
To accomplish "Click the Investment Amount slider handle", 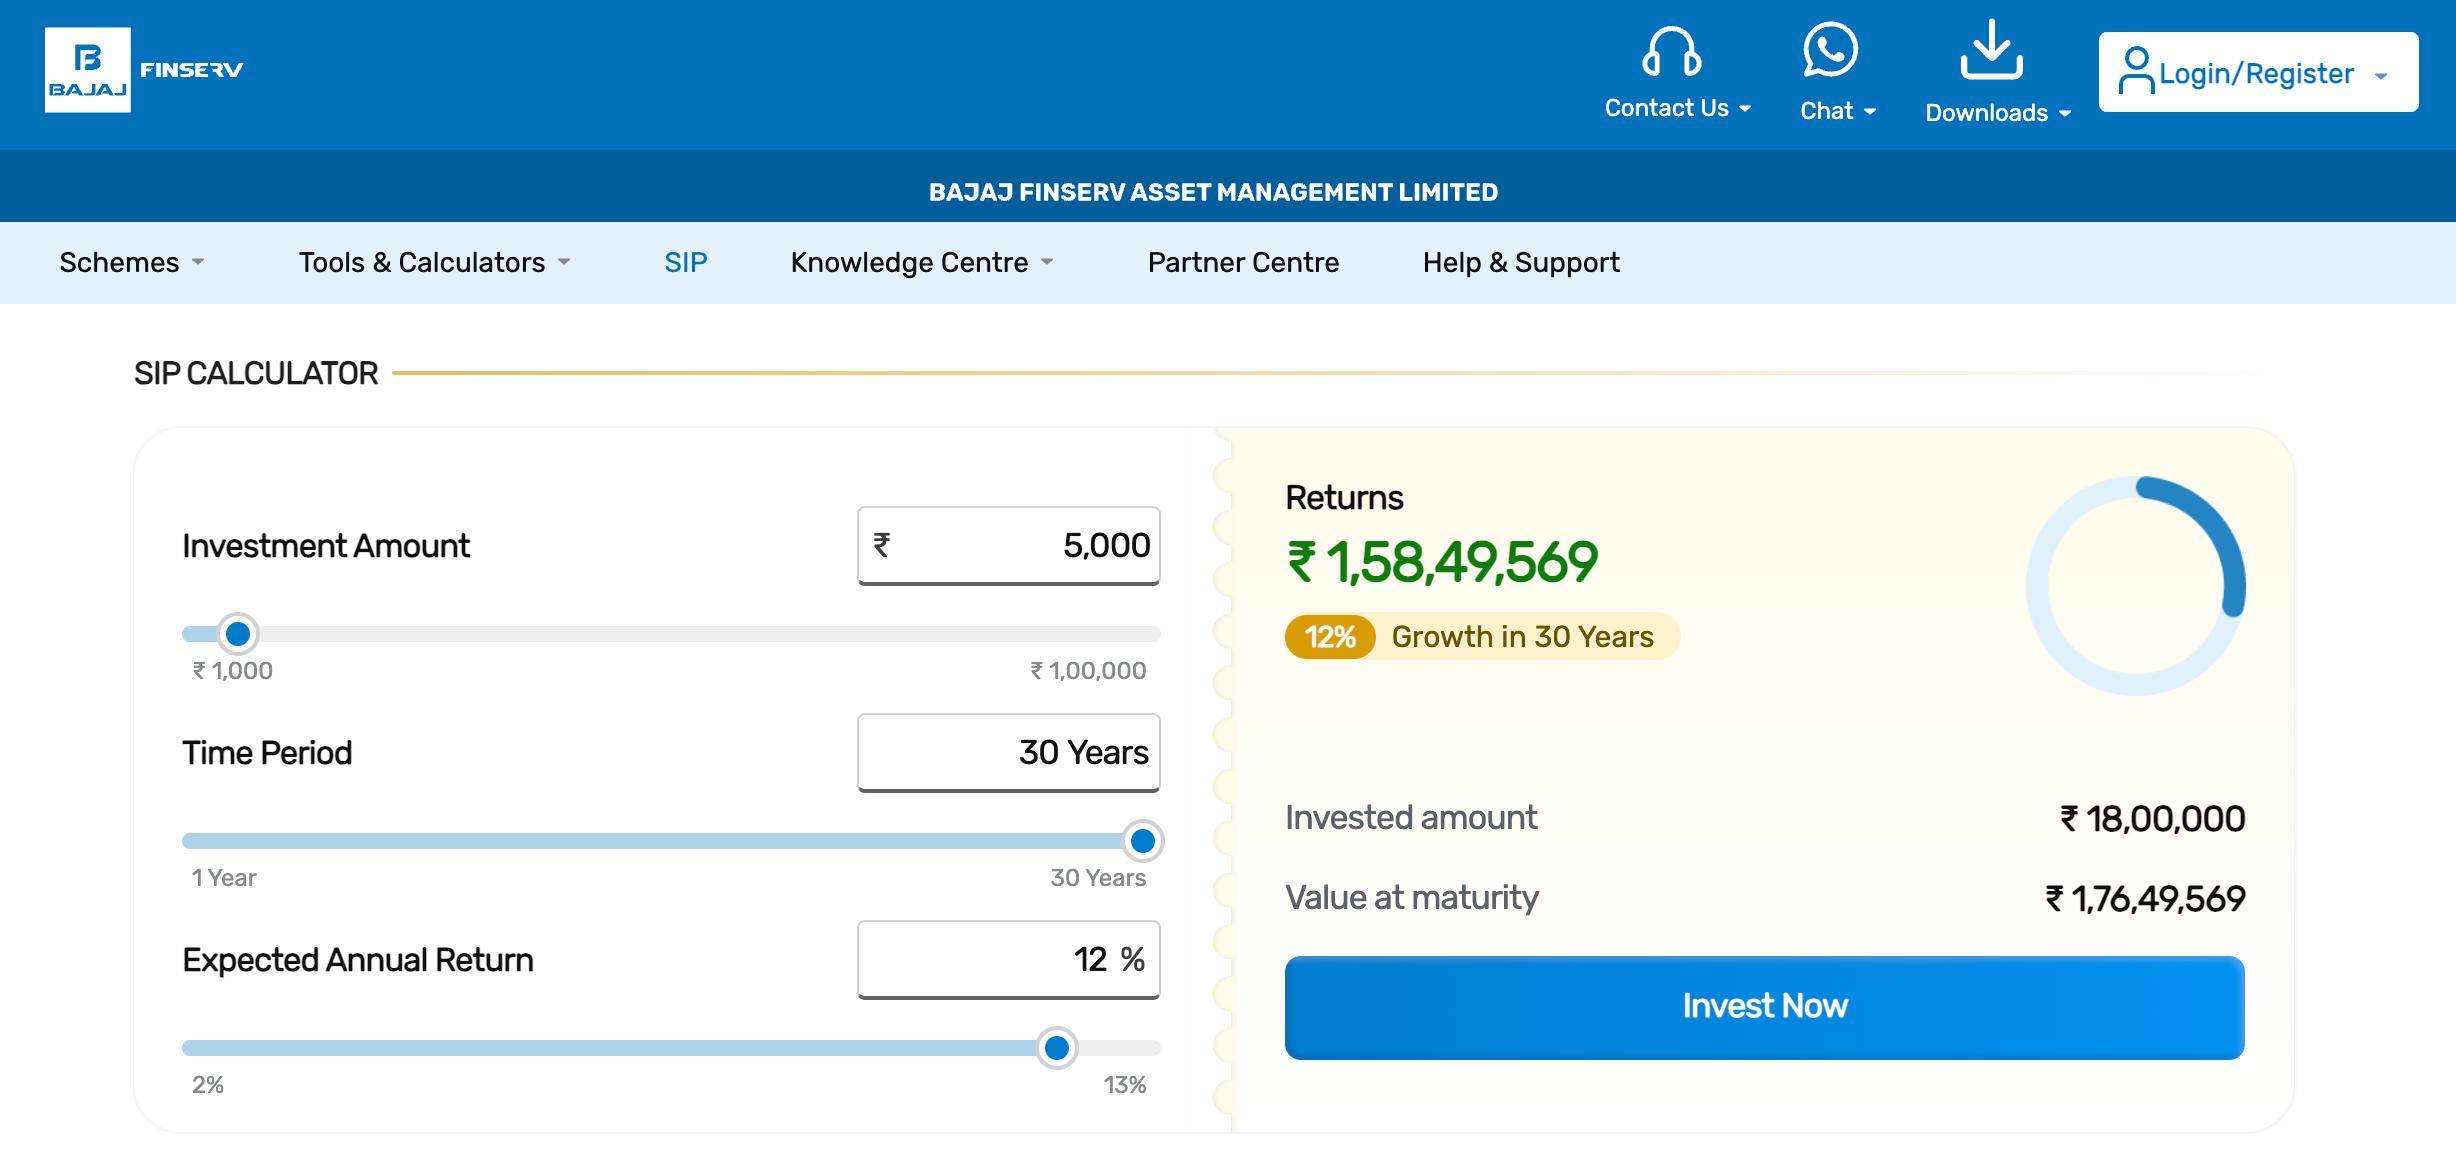I will click(238, 634).
